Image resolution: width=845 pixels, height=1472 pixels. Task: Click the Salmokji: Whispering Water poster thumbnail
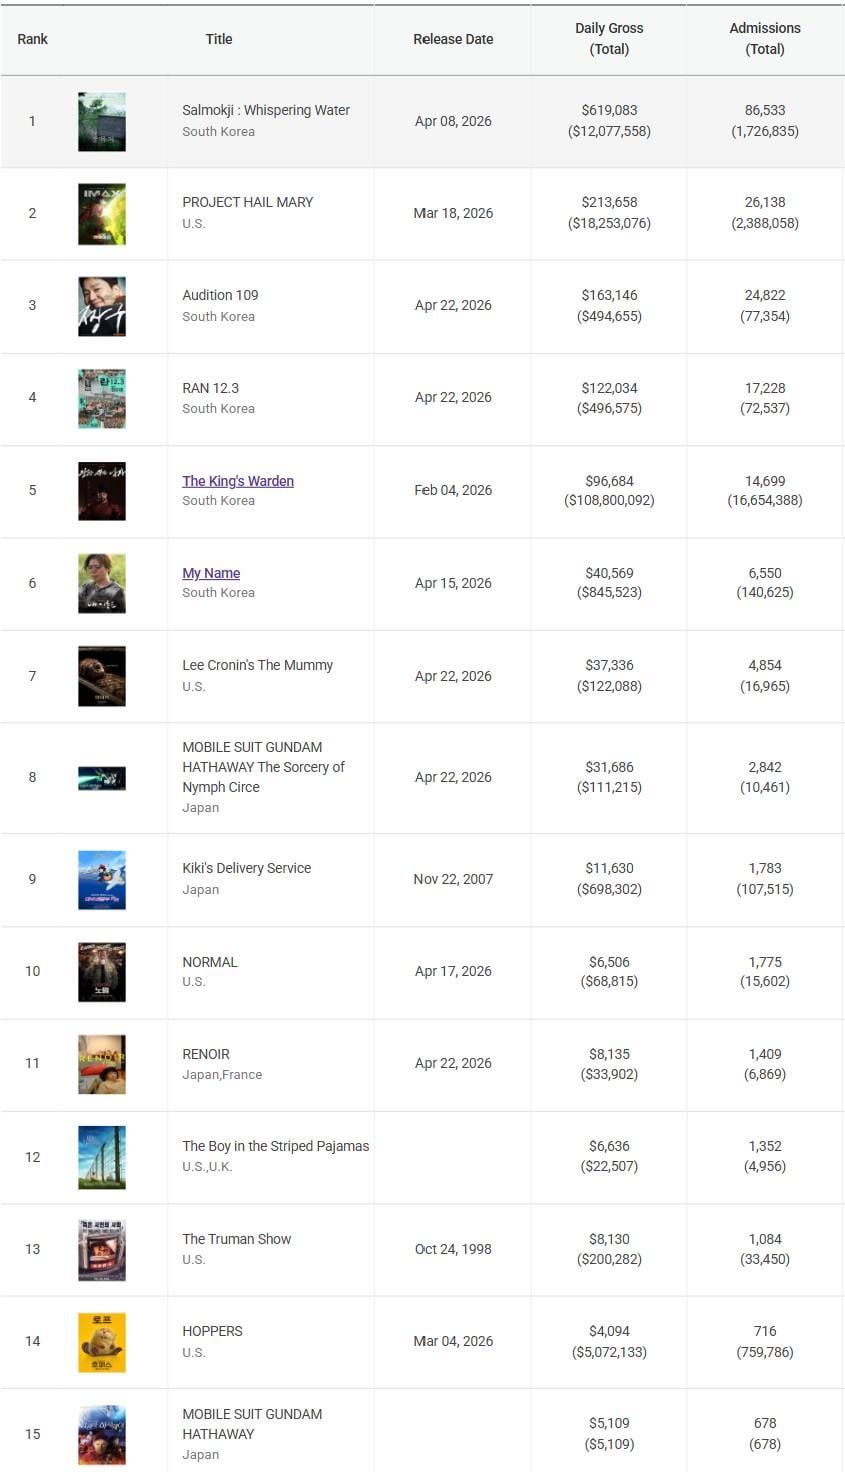point(102,122)
